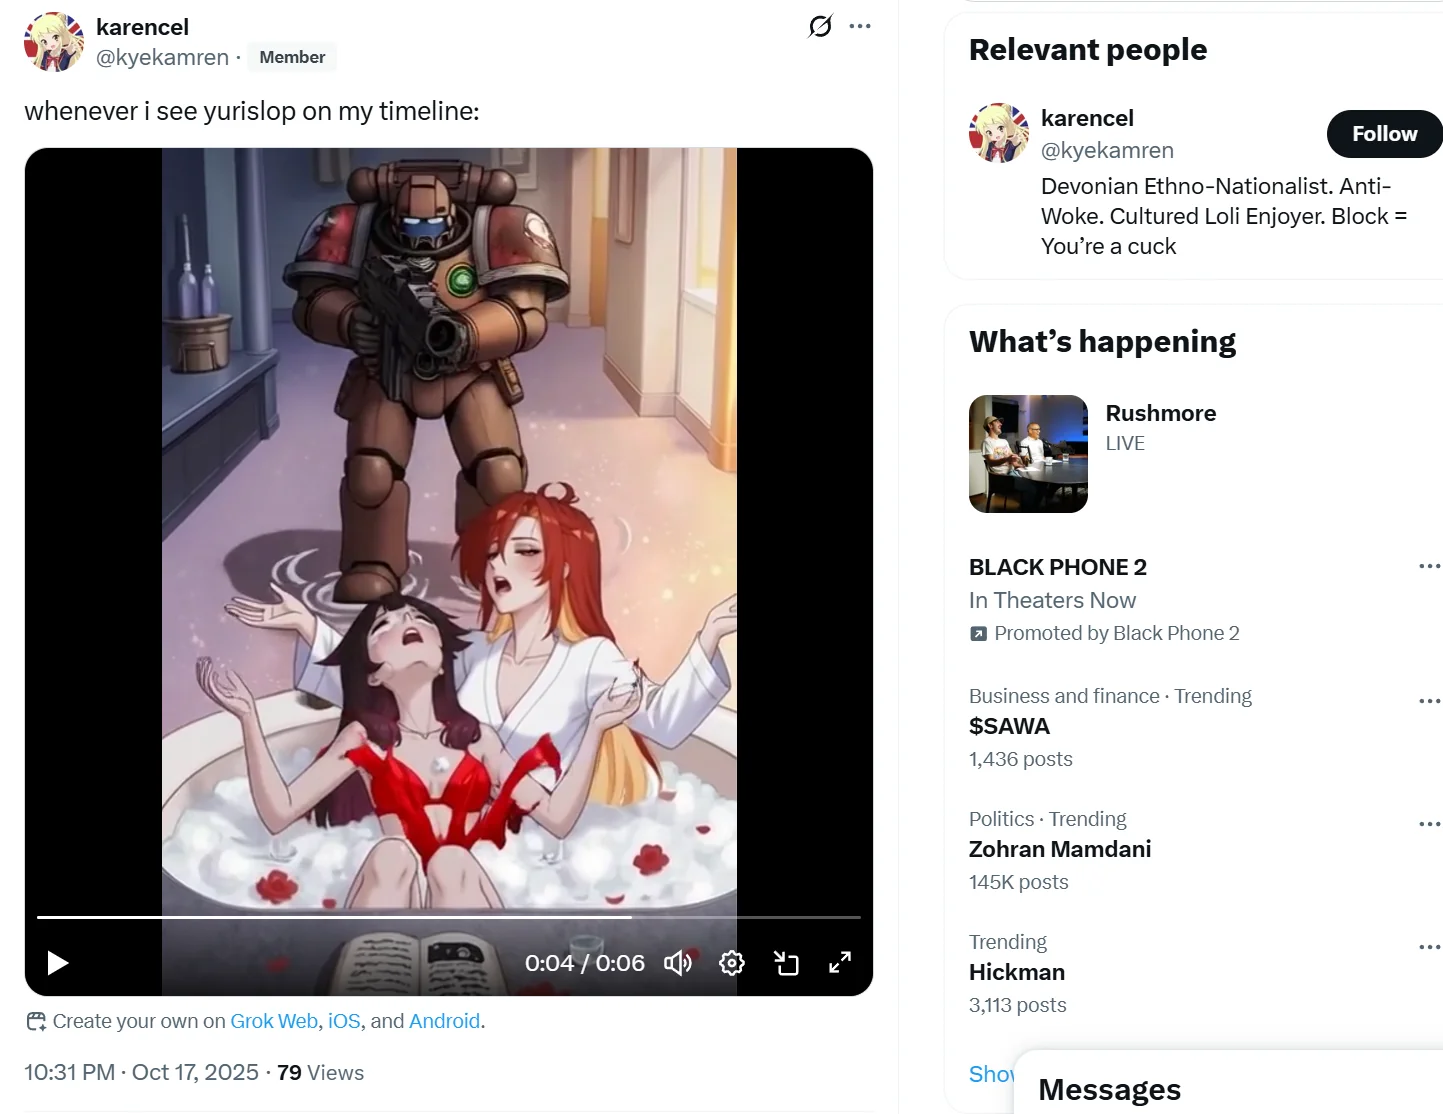Open karencel's avatar in Relevant people

(999, 133)
